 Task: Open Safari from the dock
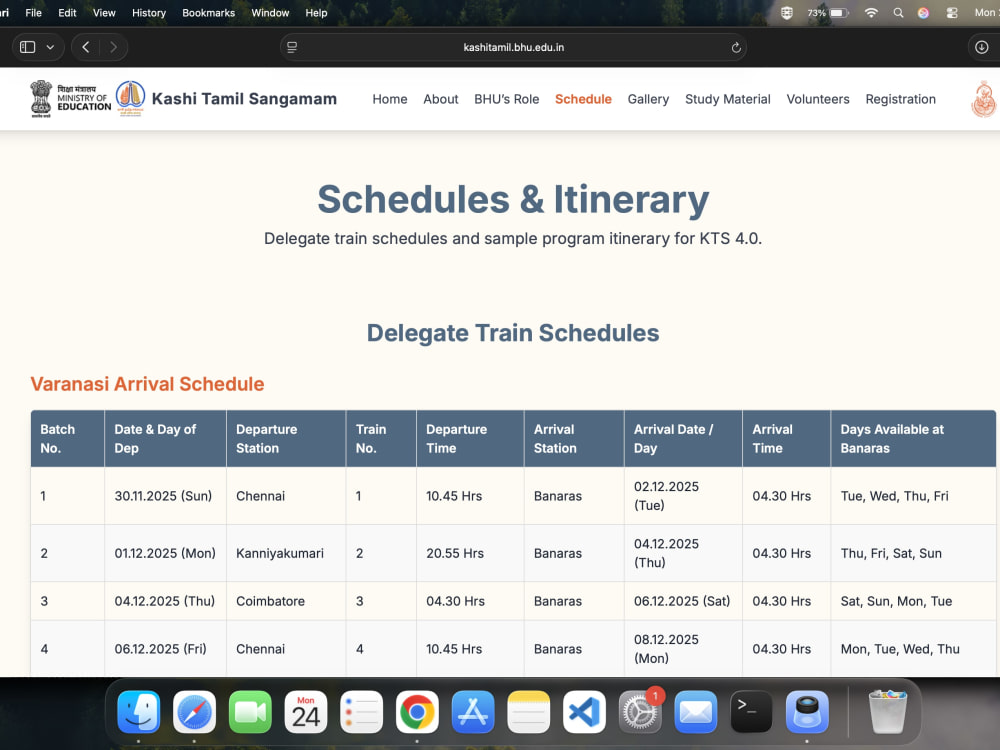(195, 712)
